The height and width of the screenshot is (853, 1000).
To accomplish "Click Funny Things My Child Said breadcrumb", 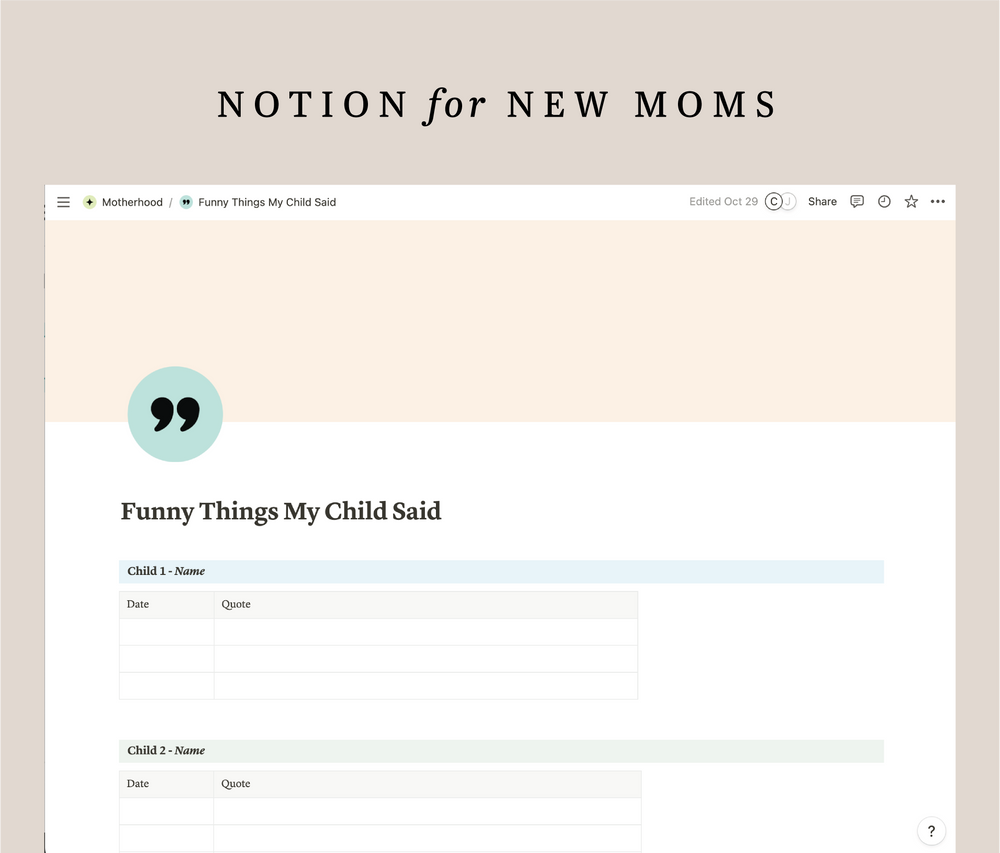I will point(267,202).
